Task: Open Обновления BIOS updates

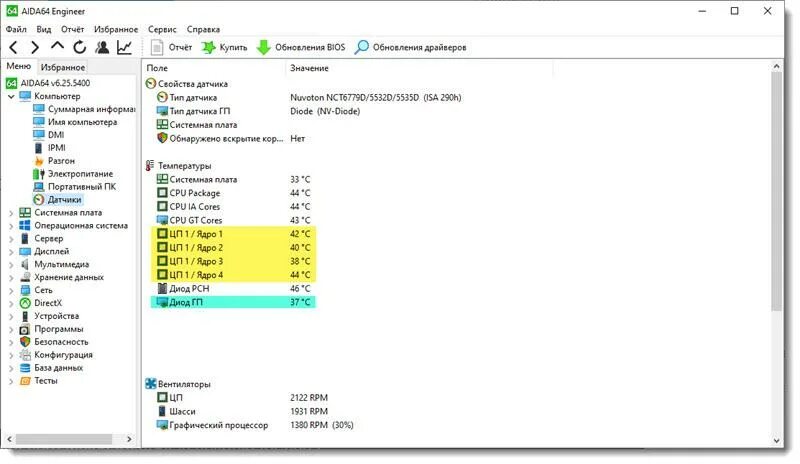Action: 301,47
